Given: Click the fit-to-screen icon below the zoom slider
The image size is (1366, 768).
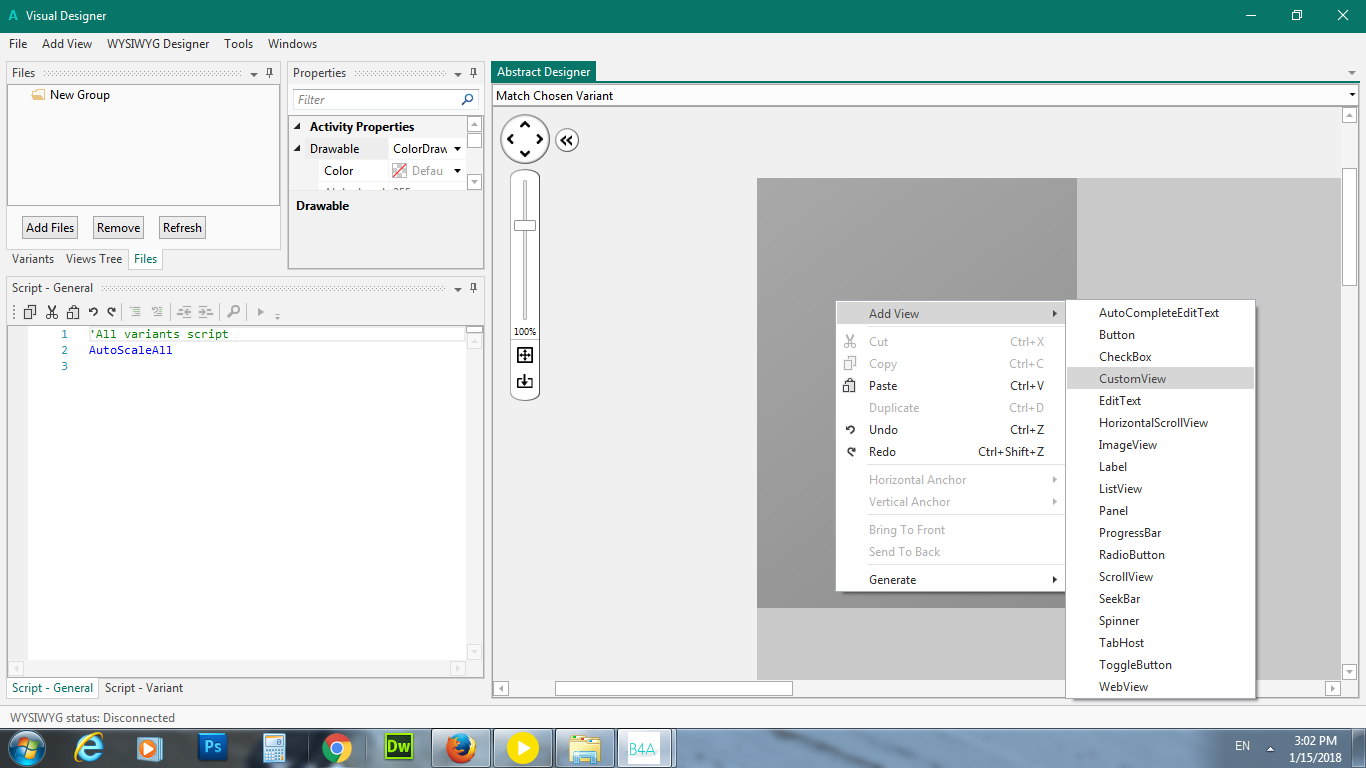Looking at the screenshot, I should tap(525, 355).
